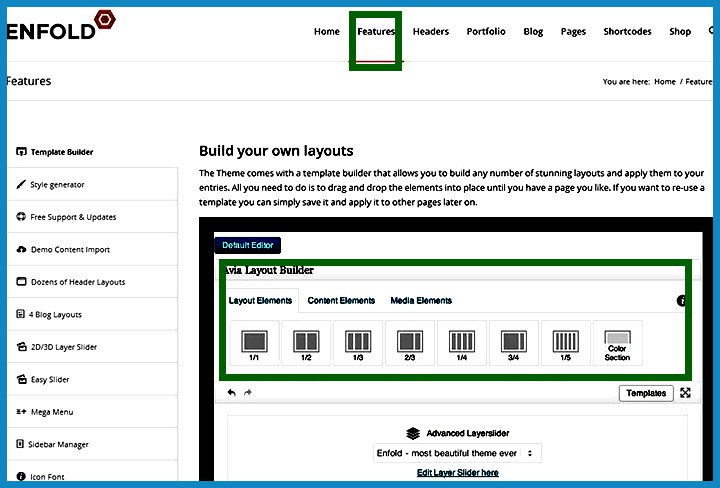
Task: Select Easy Slider in sidebar
Action: point(92,379)
